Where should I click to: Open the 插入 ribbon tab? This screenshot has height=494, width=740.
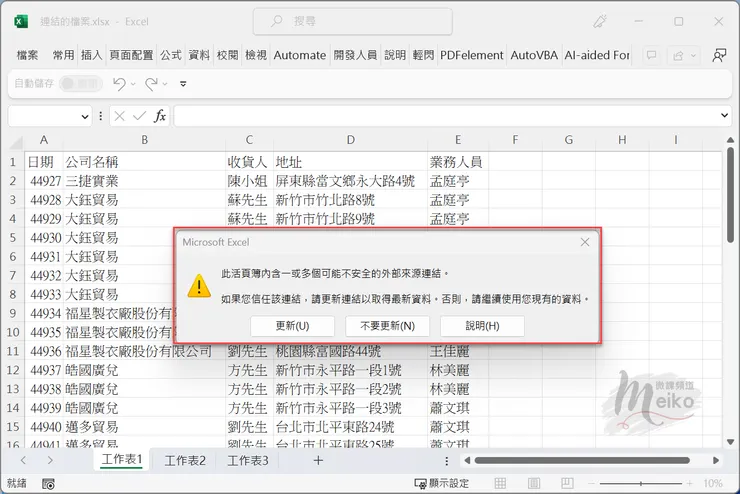coord(92,55)
